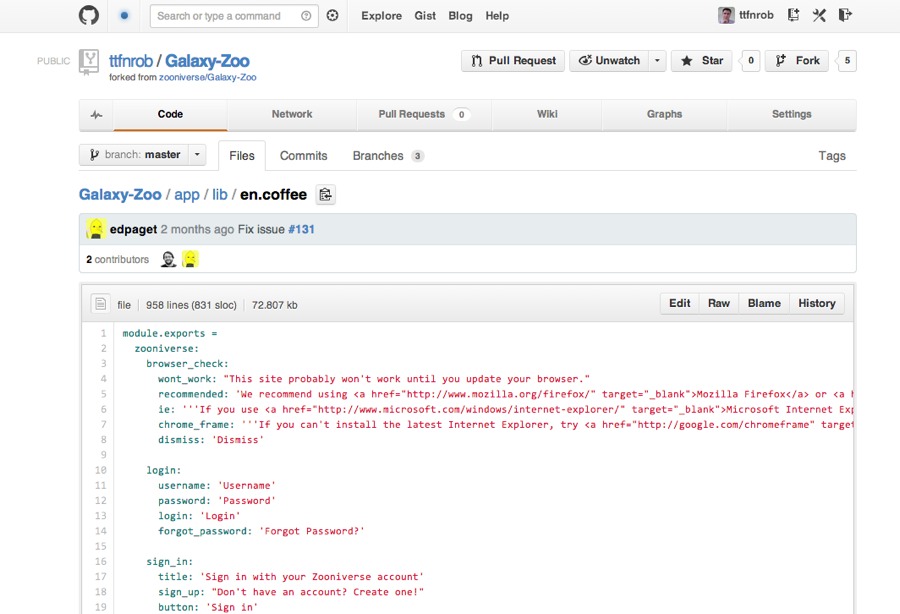
Task: Click the GitHub Octocat logo
Action: [89, 16]
